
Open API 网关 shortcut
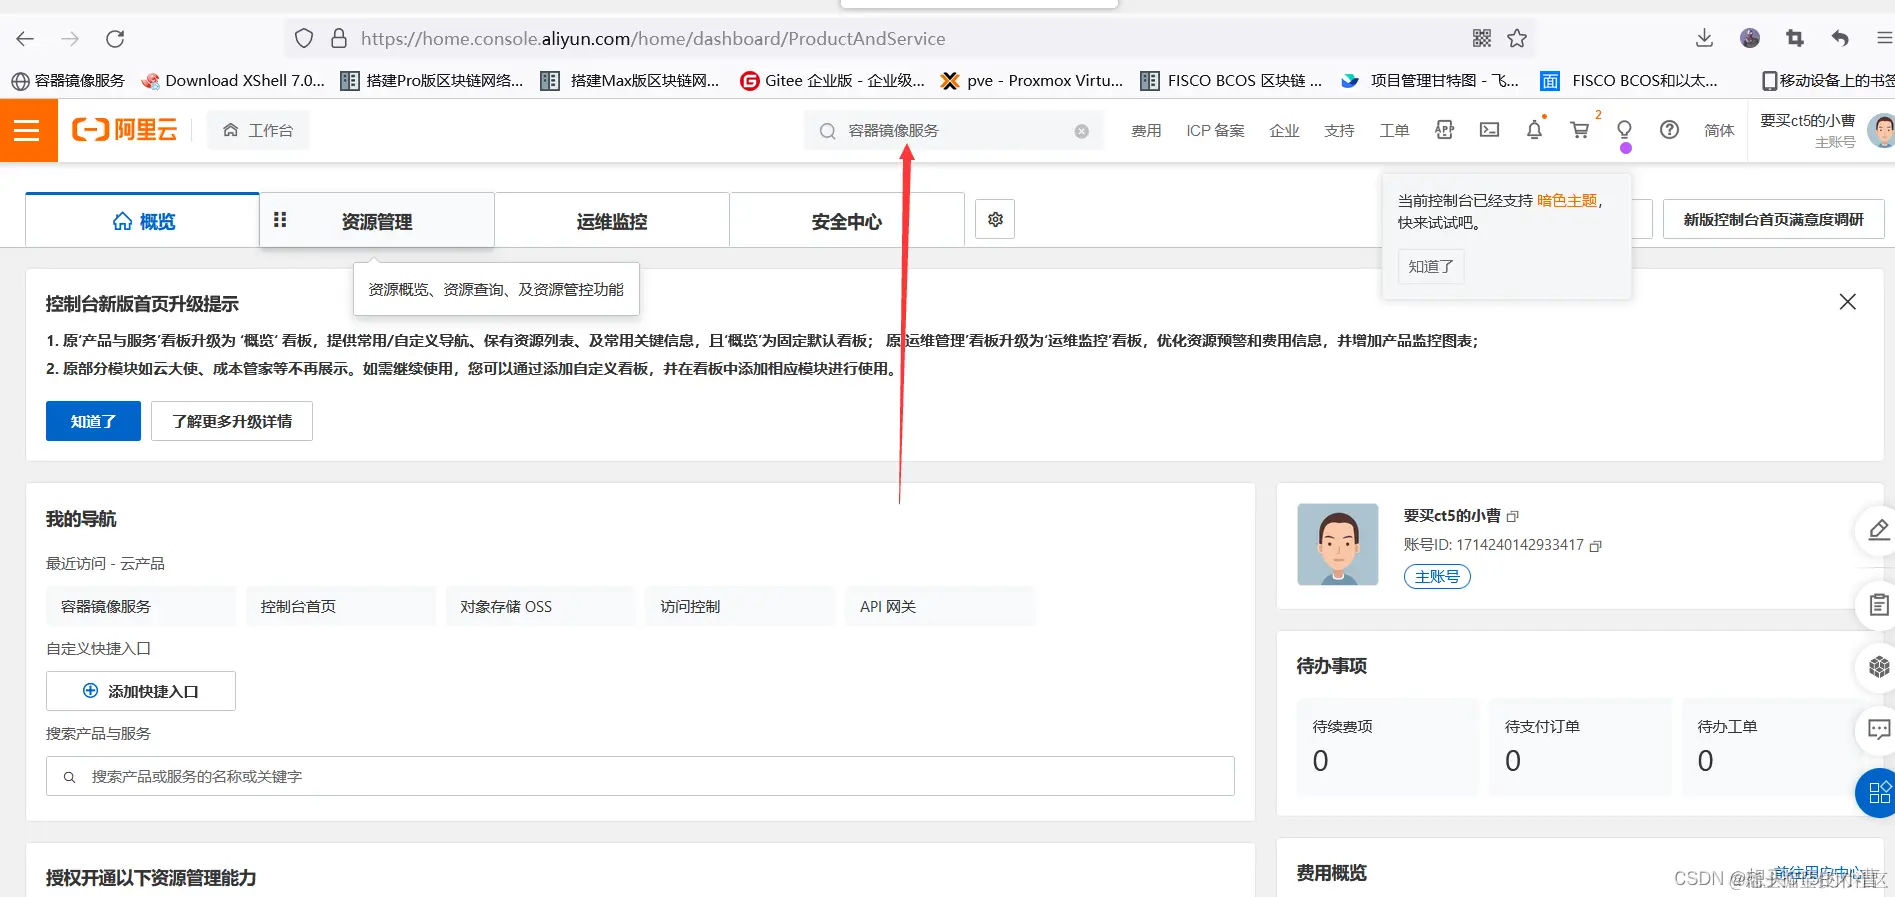pos(941,606)
